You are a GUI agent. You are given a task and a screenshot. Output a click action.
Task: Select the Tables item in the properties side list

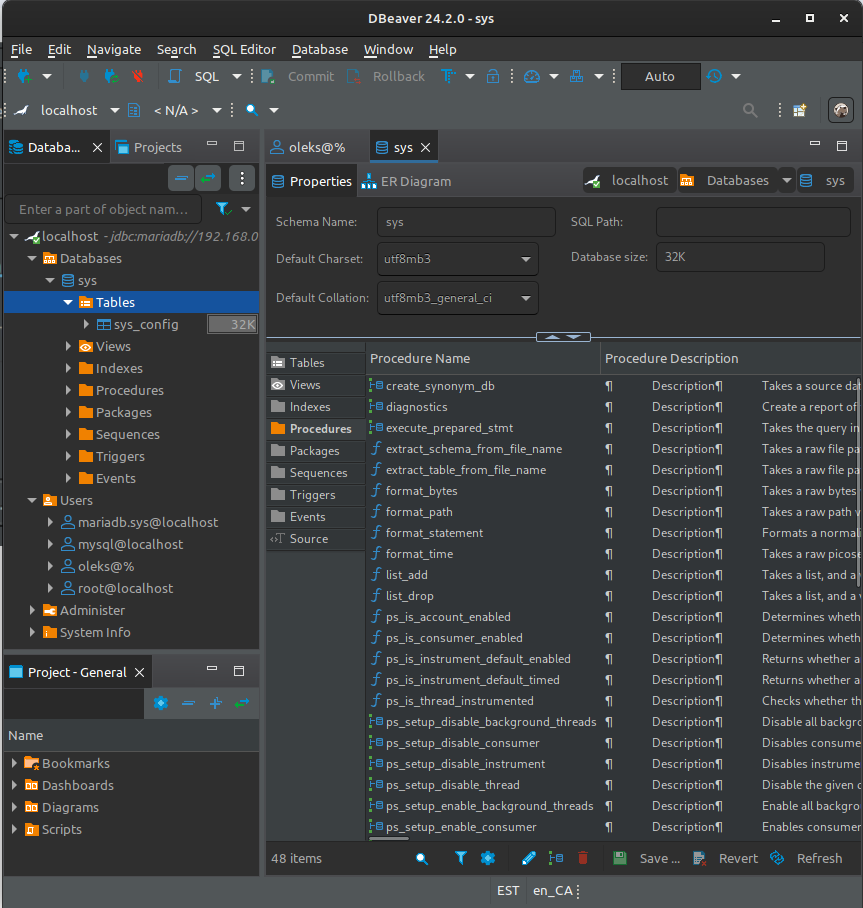[x=316, y=363]
